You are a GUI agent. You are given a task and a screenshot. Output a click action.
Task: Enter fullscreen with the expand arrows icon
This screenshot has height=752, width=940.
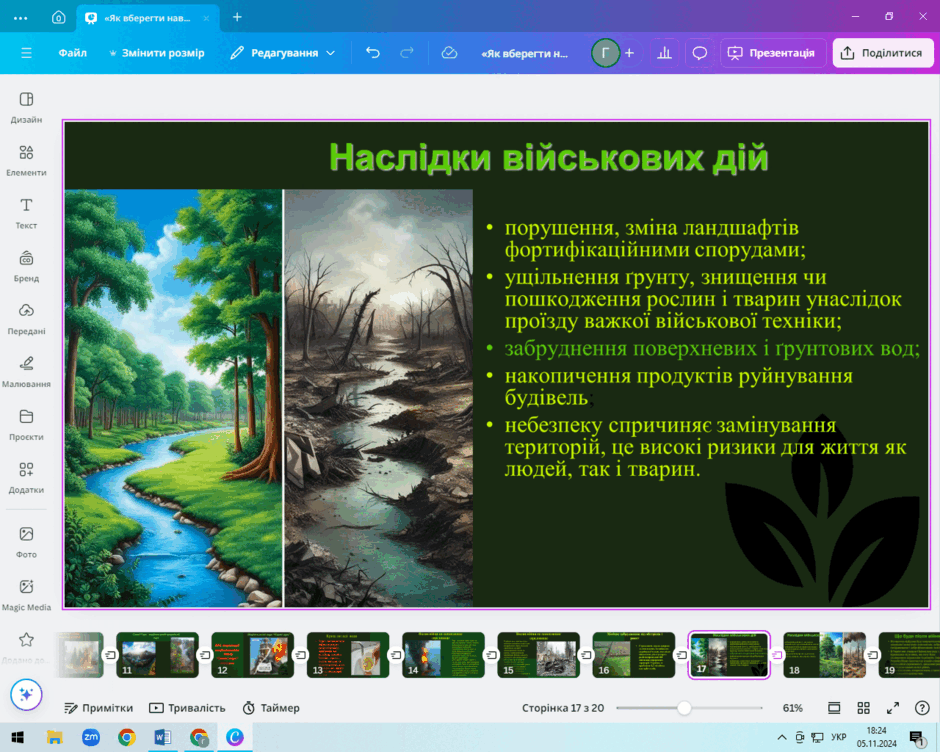[x=893, y=708]
